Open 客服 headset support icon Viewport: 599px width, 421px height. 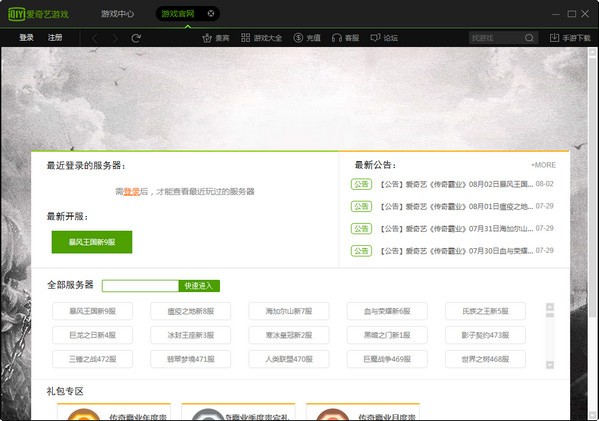(x=337, y=37)
